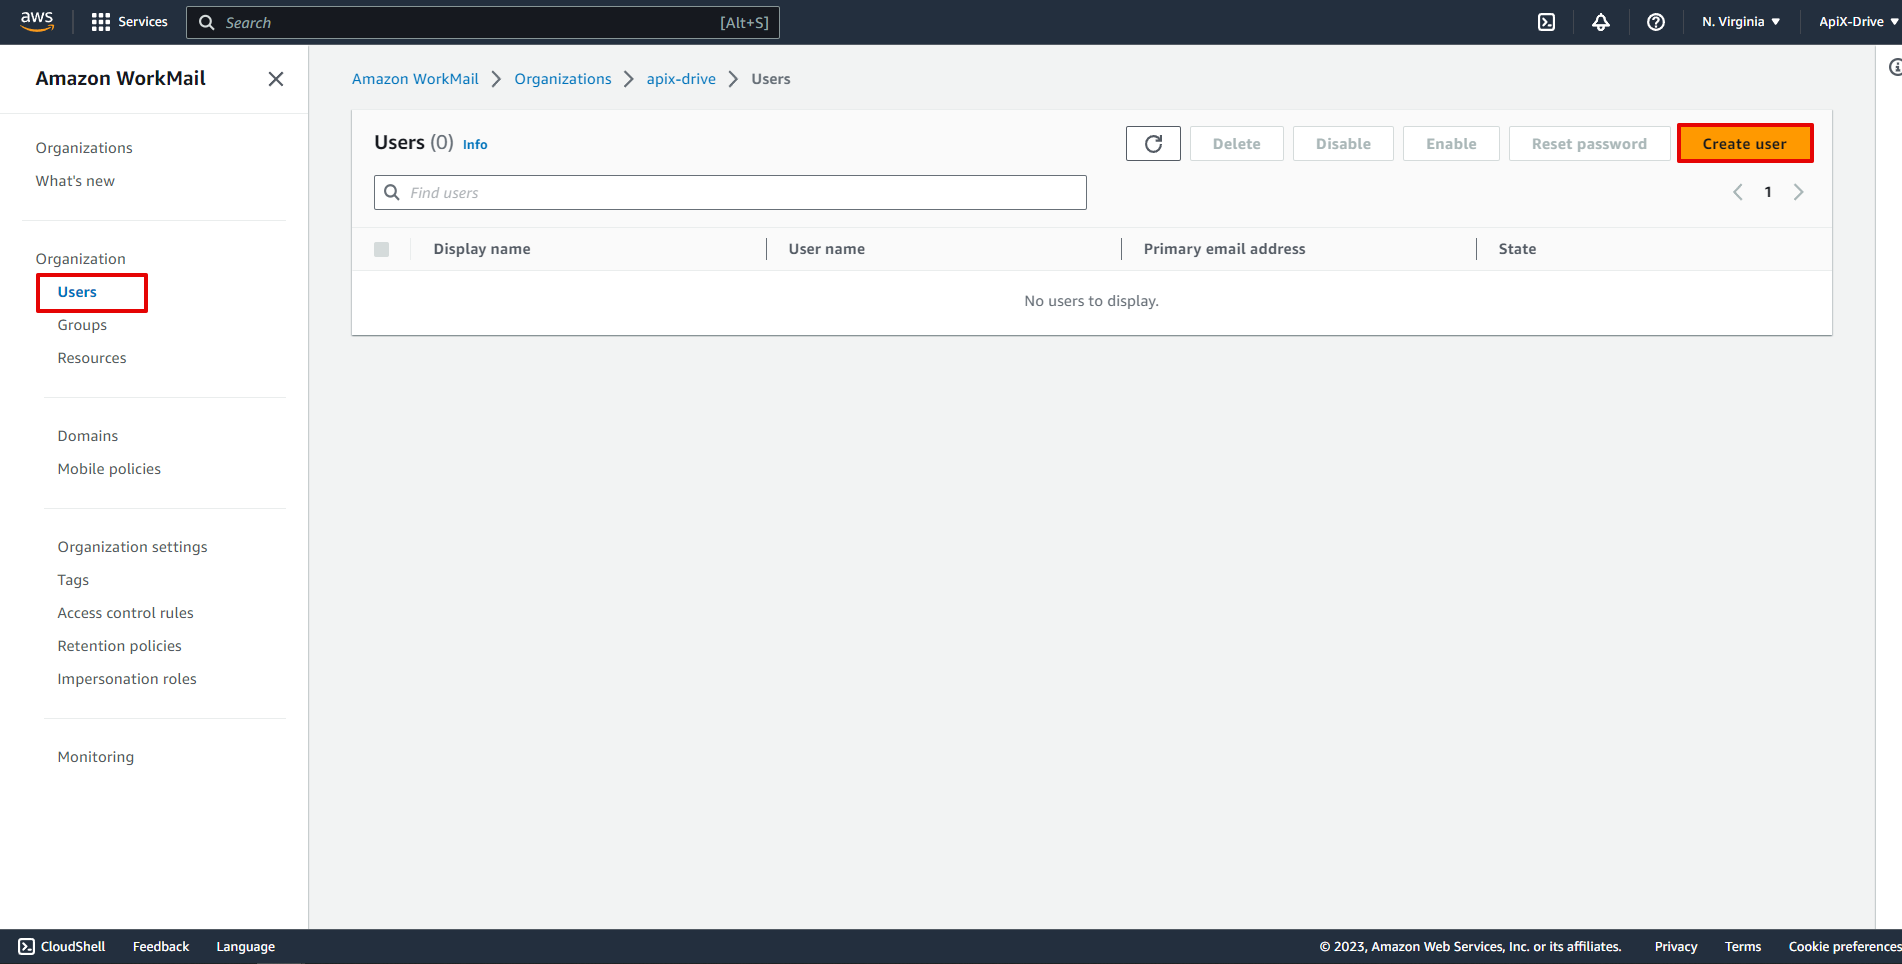Sort by the Primary email address column header
1902x964 pixels.
1224,249
